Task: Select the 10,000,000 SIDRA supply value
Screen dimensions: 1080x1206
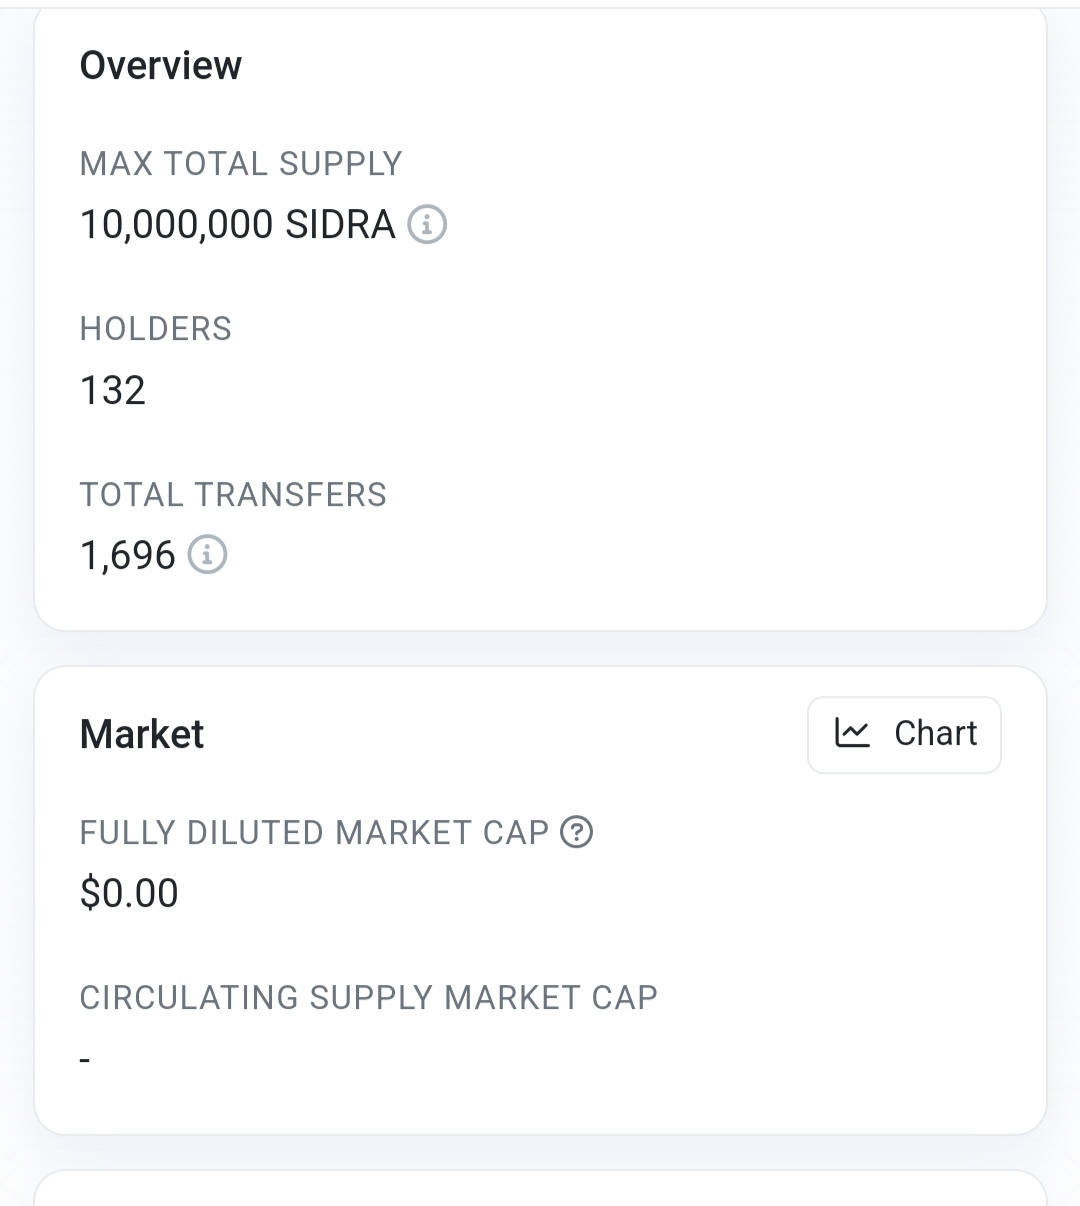Action: (x=238, y=224)
